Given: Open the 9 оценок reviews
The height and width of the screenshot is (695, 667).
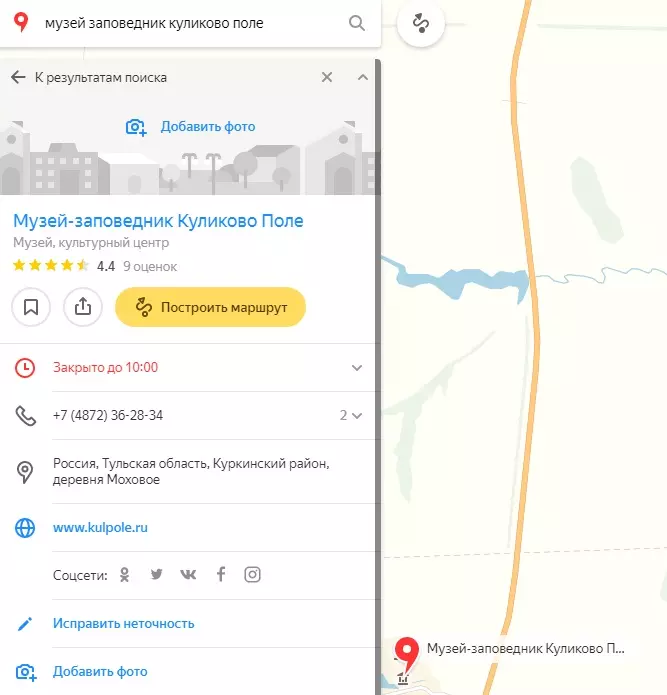Looking at the screenshot, I should pos(150,266).
